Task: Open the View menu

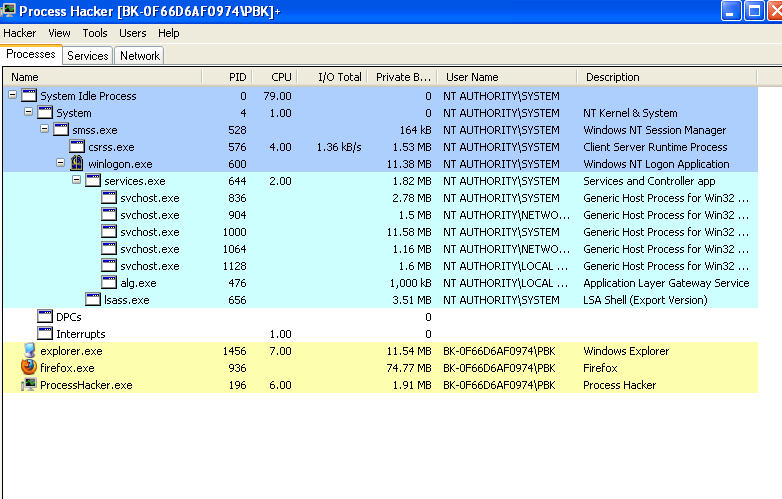Action: [x=59, y=33]
